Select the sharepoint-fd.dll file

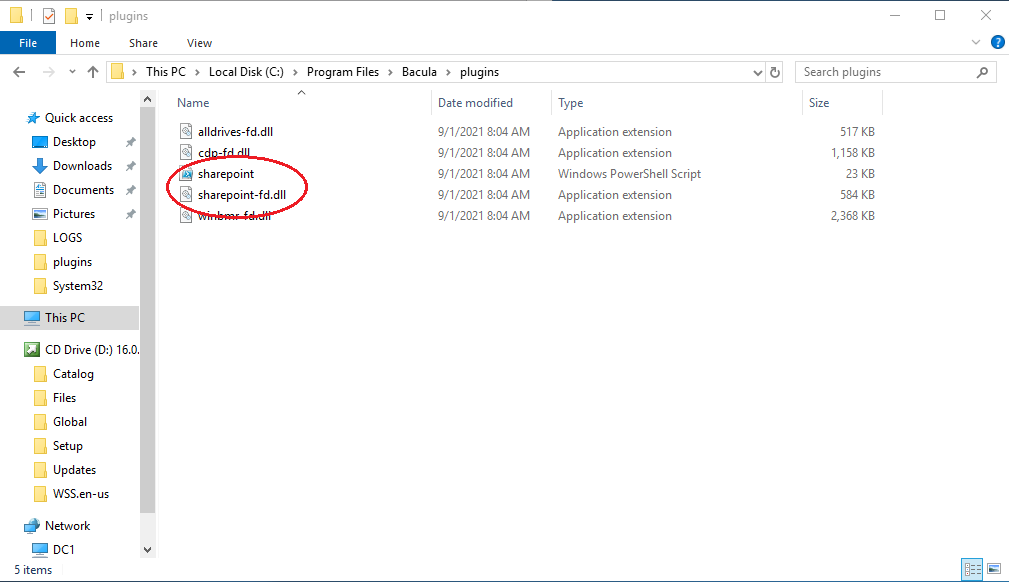[242, 195]
